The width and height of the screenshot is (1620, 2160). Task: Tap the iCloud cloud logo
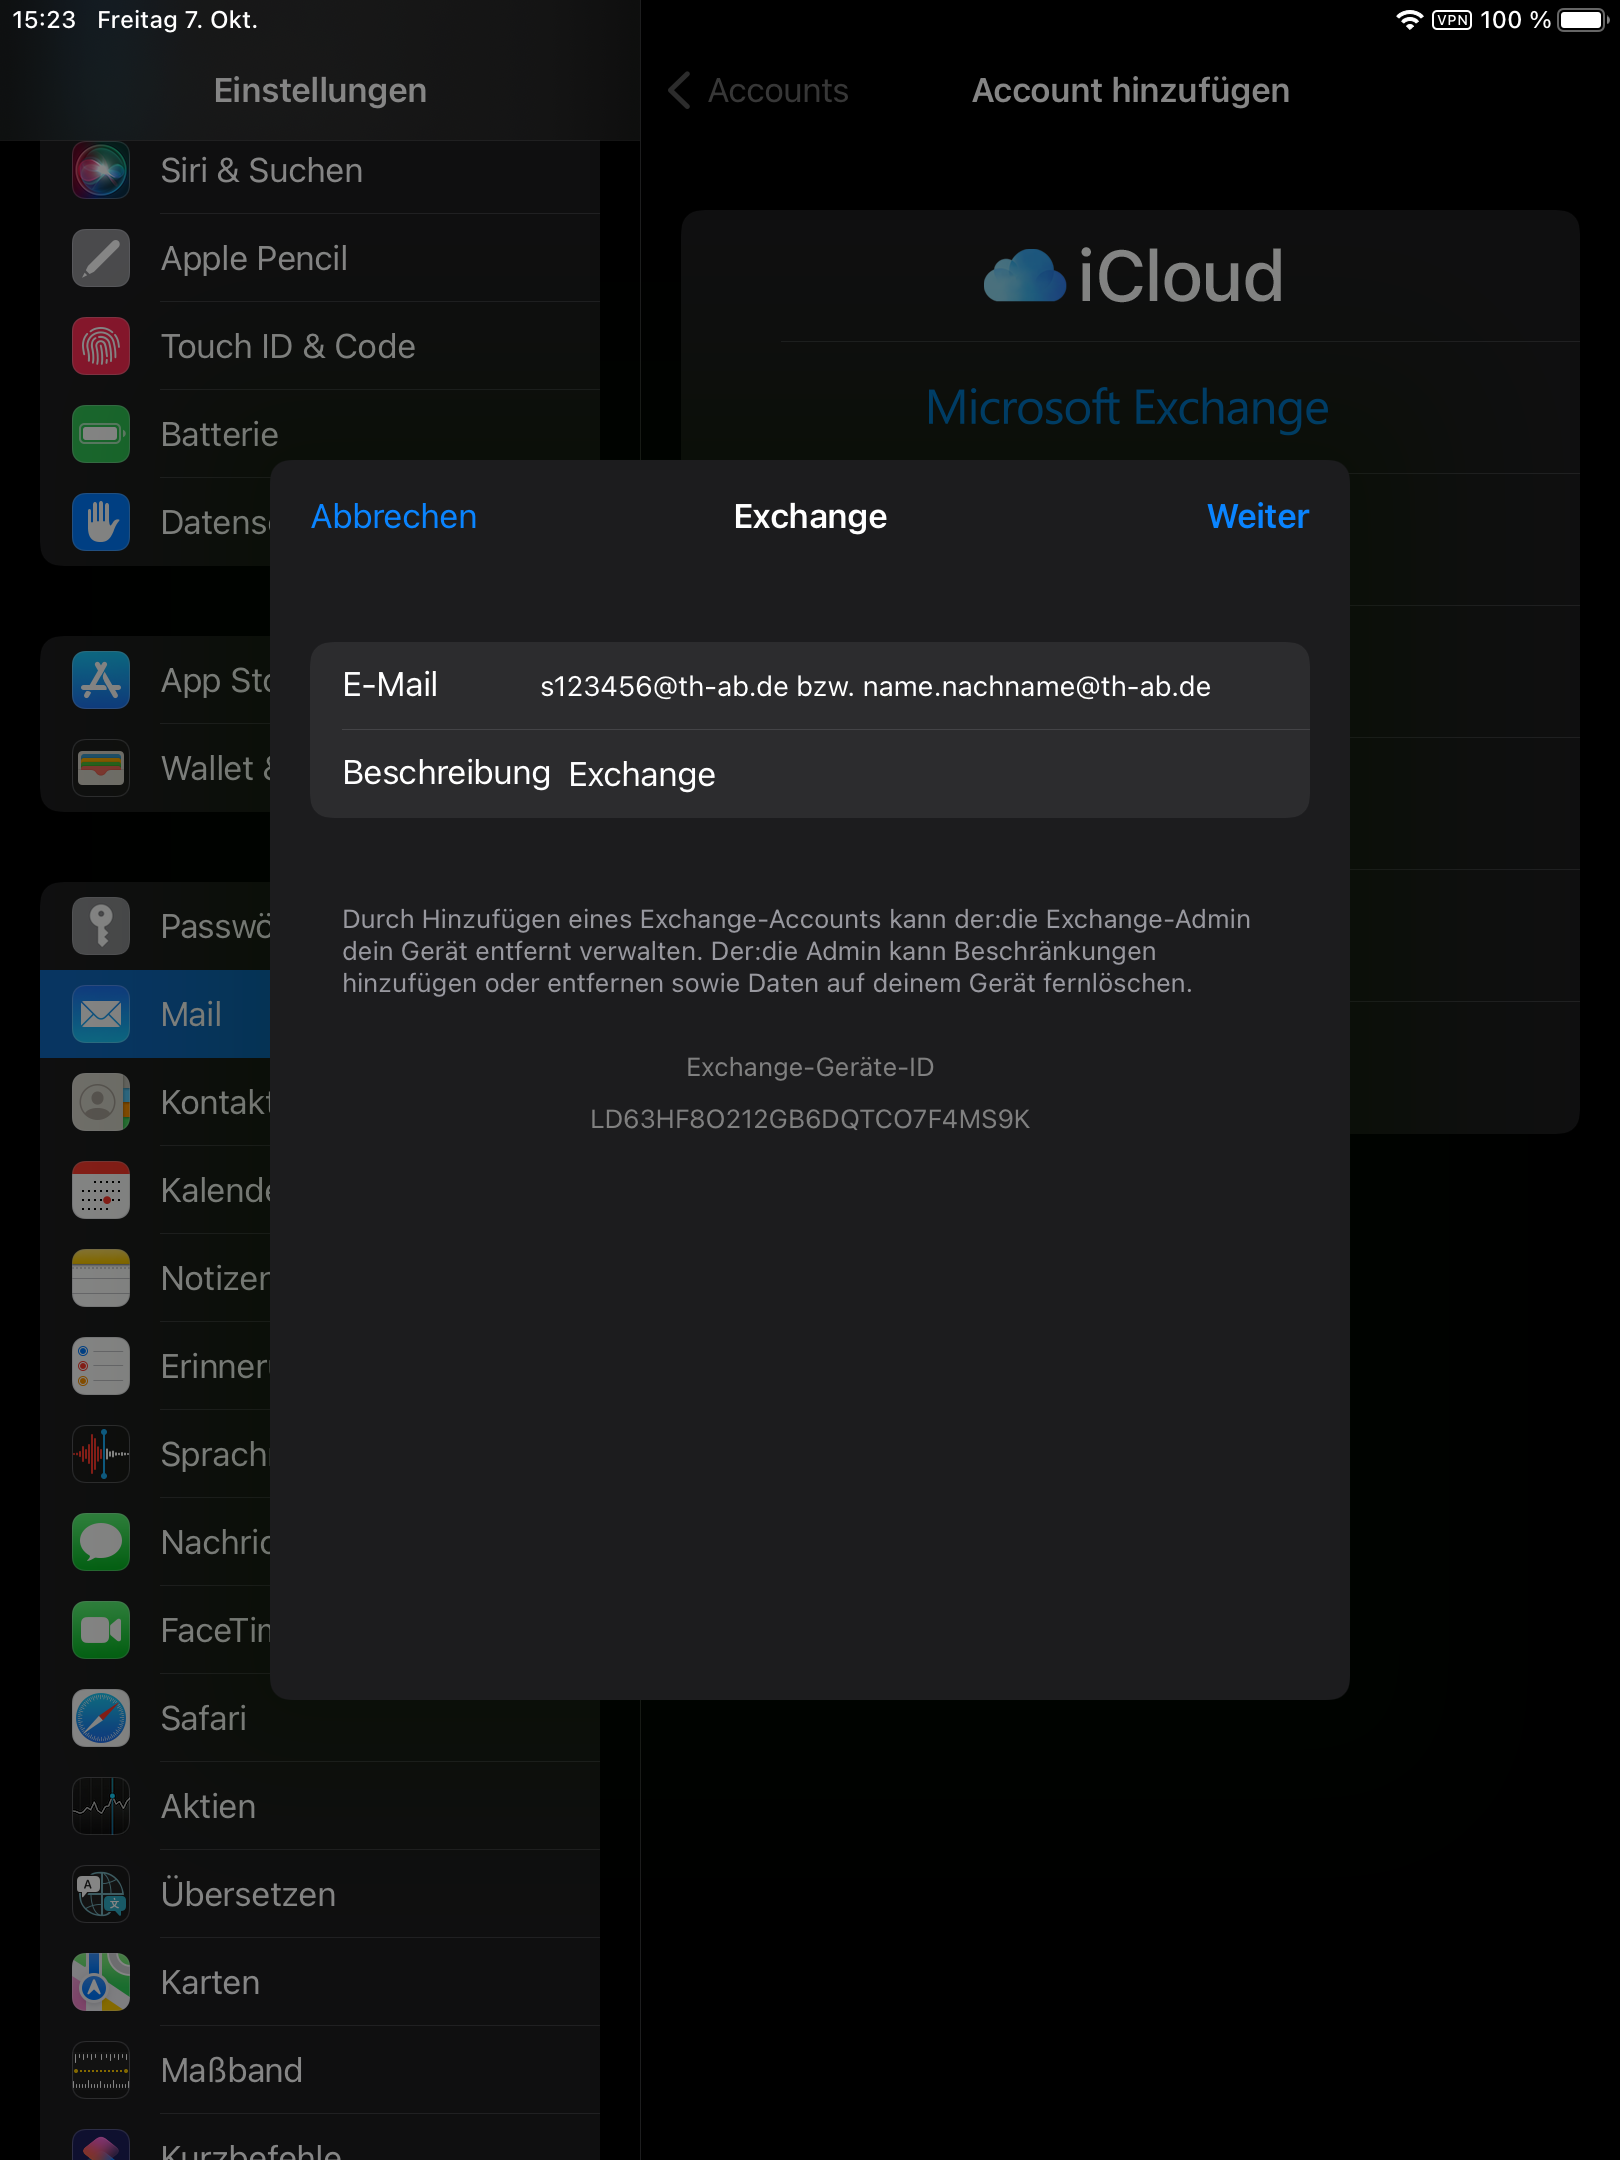click(1024, 276)
